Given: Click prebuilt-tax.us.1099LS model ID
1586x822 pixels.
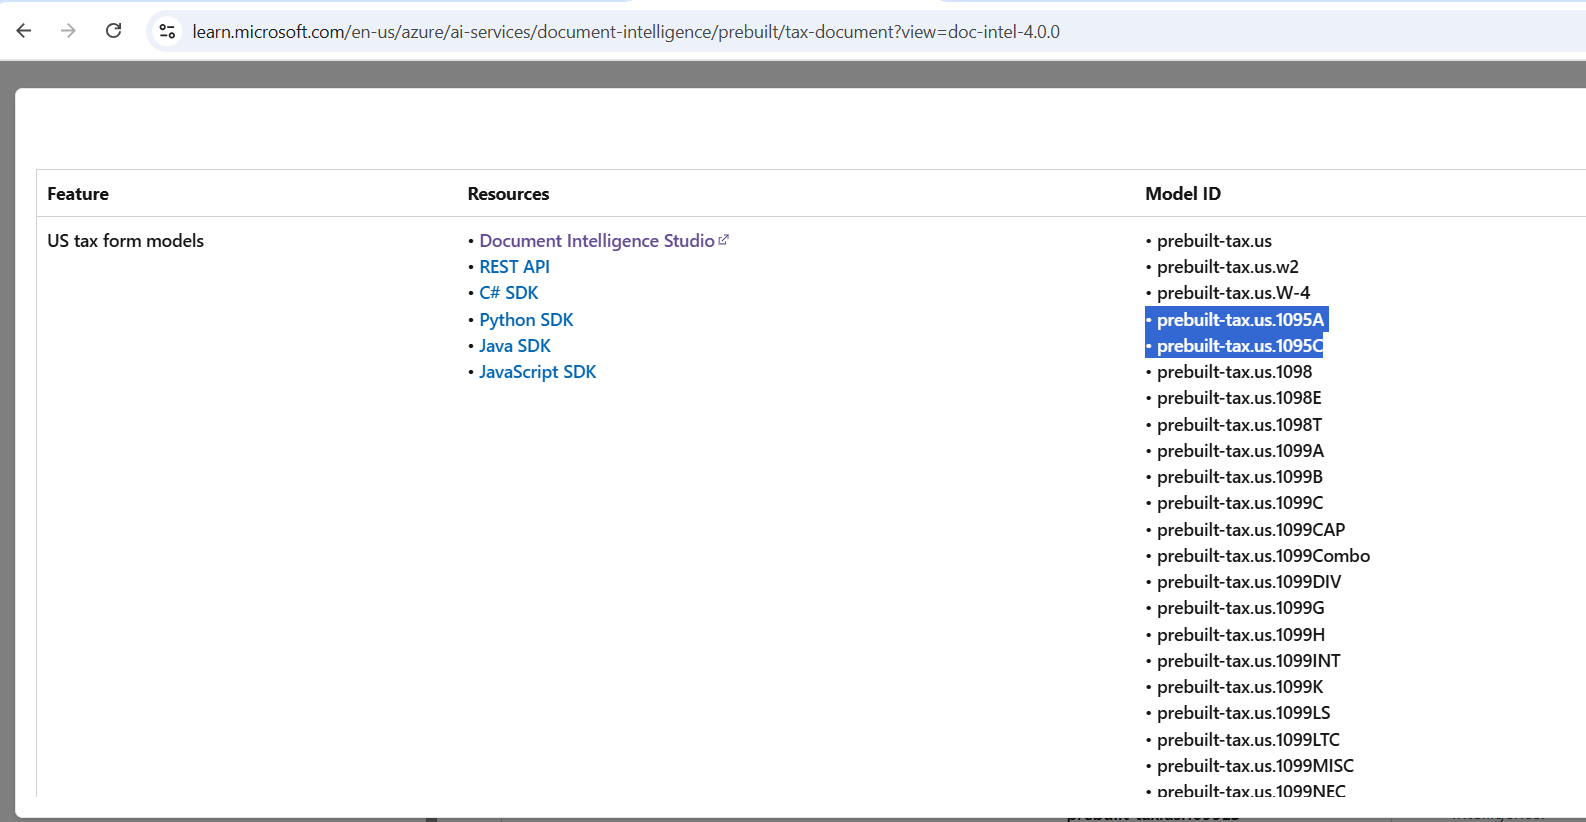Looking at the screenshot, I should click(x=1244, y=713).
